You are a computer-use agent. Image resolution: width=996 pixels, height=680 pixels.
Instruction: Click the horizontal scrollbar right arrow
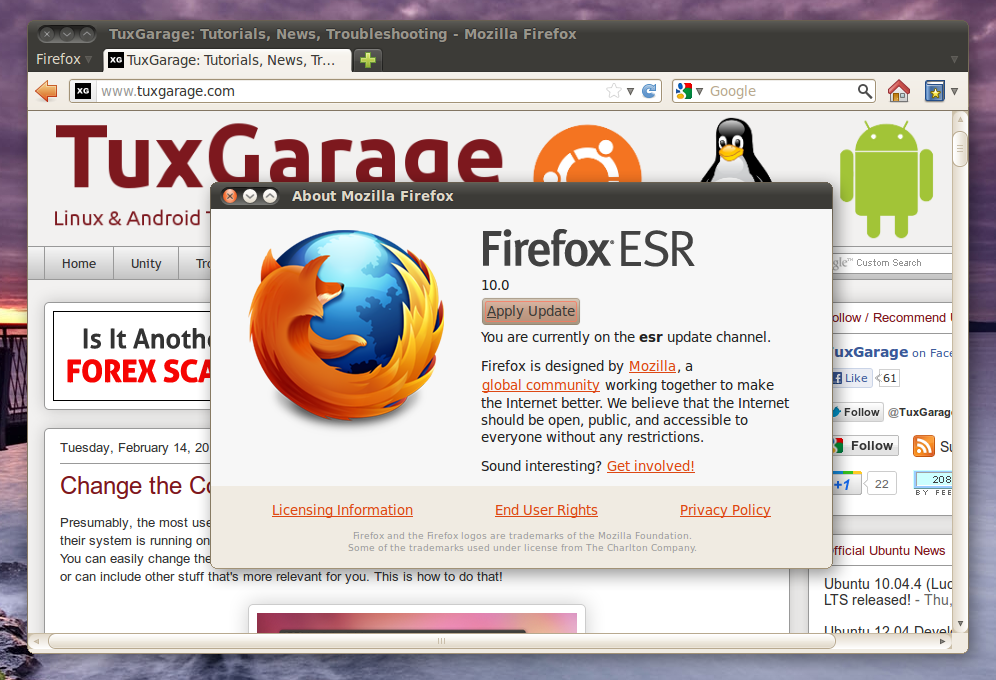point(943,641)
